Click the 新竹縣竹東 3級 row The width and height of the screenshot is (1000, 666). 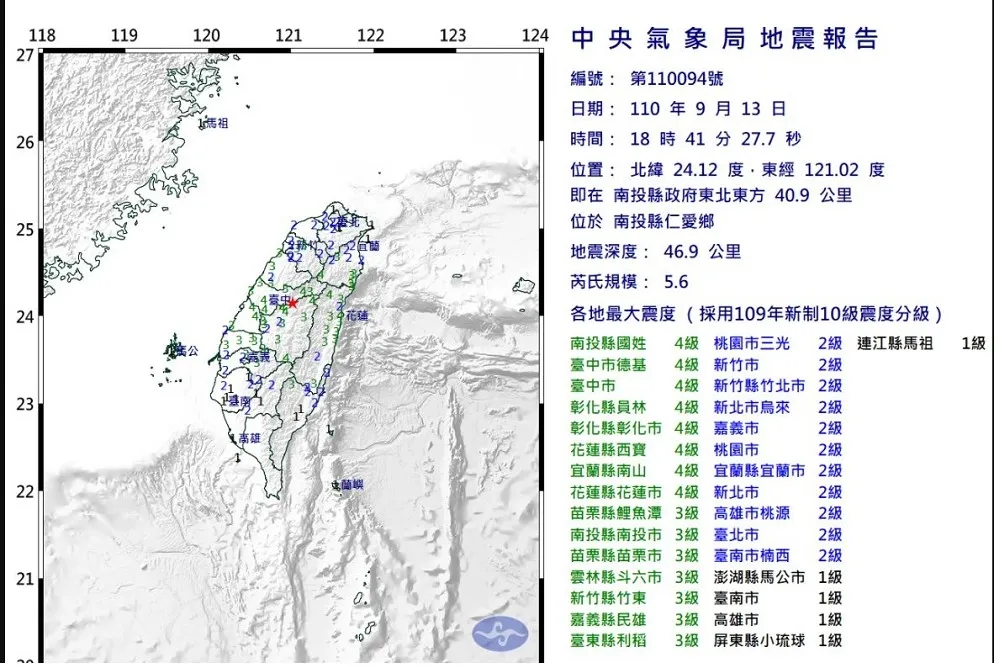[635, 598]
